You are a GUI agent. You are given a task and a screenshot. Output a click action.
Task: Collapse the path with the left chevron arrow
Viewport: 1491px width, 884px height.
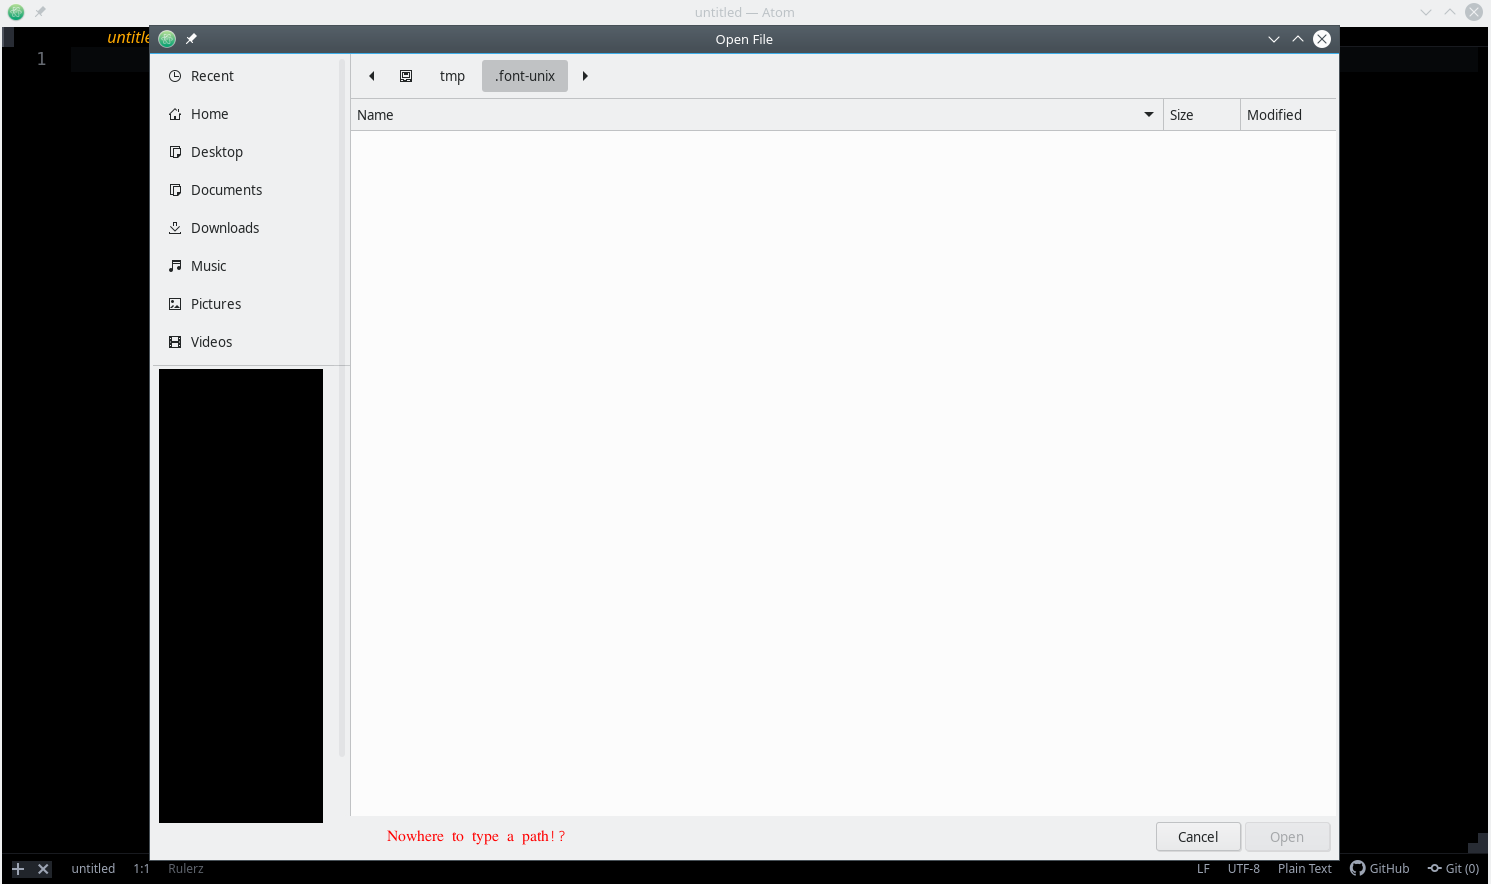[x=371, y=75]
